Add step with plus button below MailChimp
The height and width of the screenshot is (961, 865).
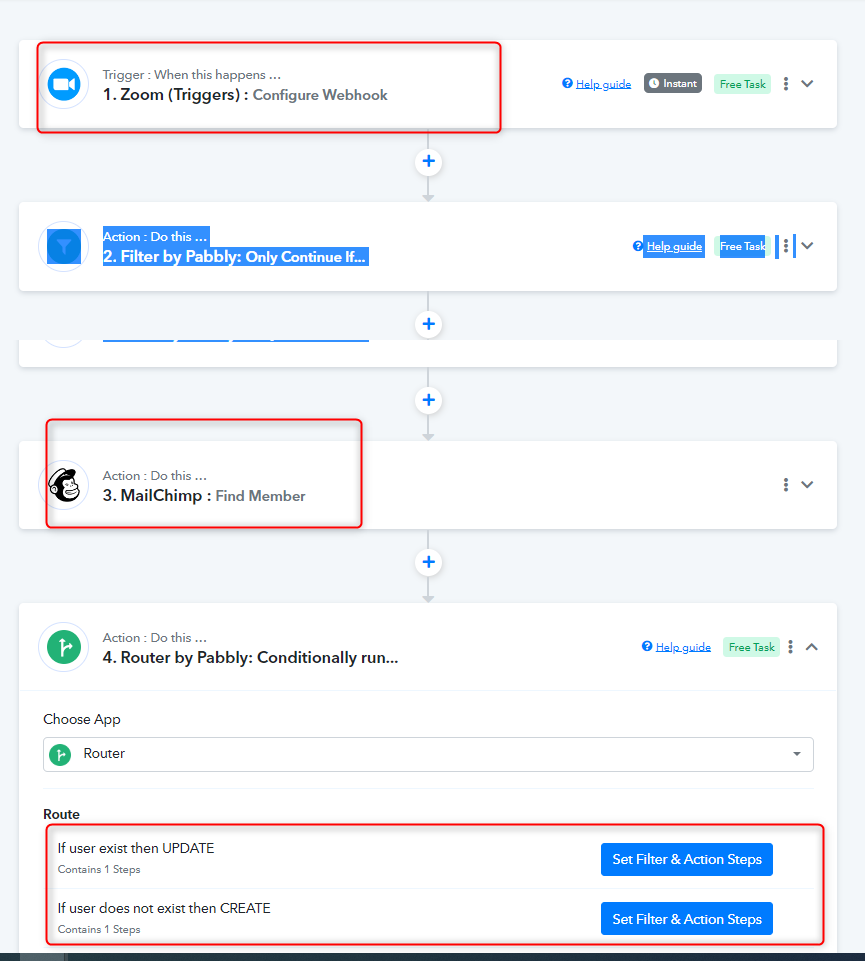(x=428, y=562)
